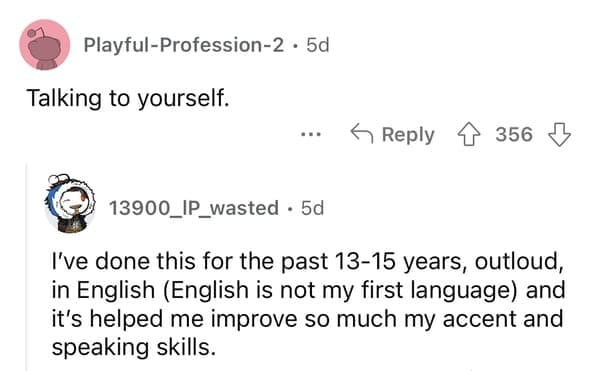Click the "speaking skills." final line
Image resolution: width=599 pixels, height=371 pixels.
[x=134, y=348]
